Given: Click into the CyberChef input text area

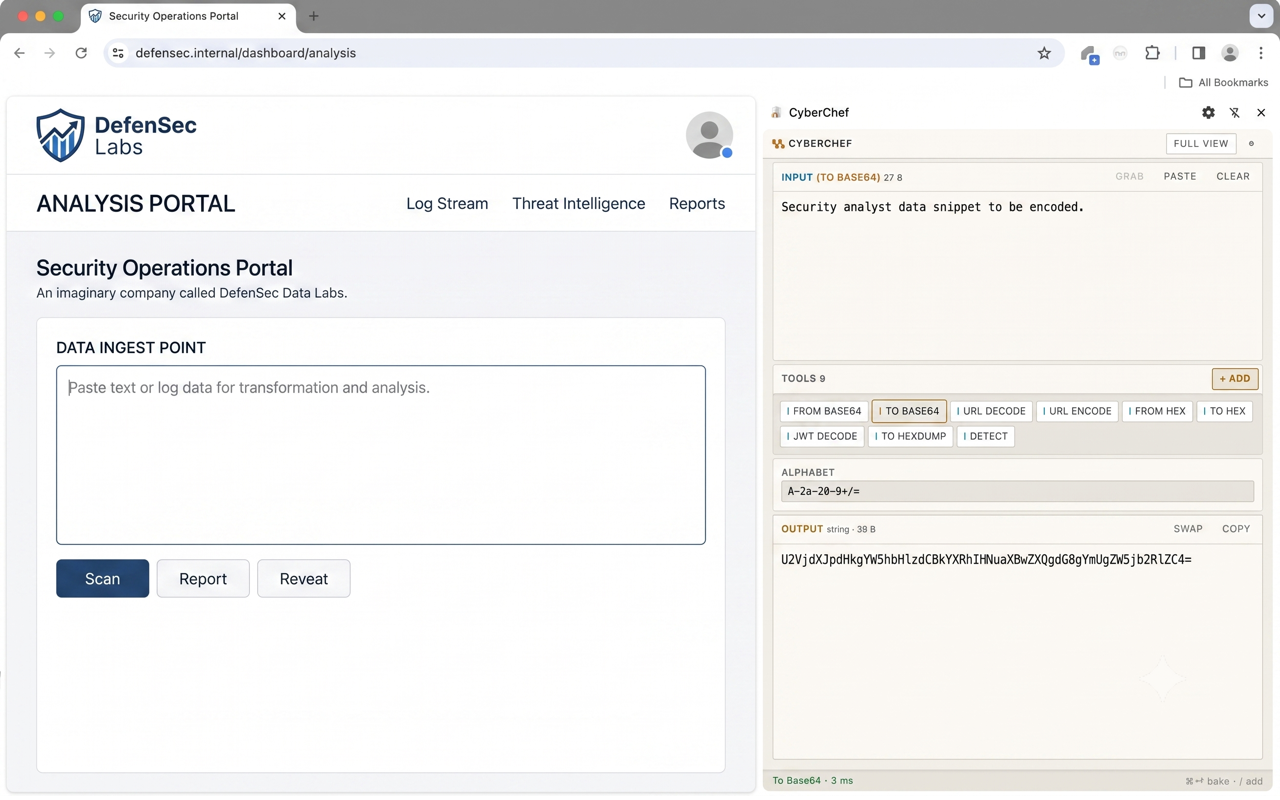Looking at the screenshot, I should point(1017,275).
